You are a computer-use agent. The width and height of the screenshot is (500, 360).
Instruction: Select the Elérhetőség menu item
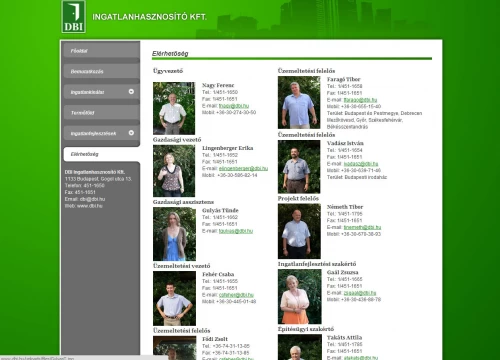pos(101,154)
